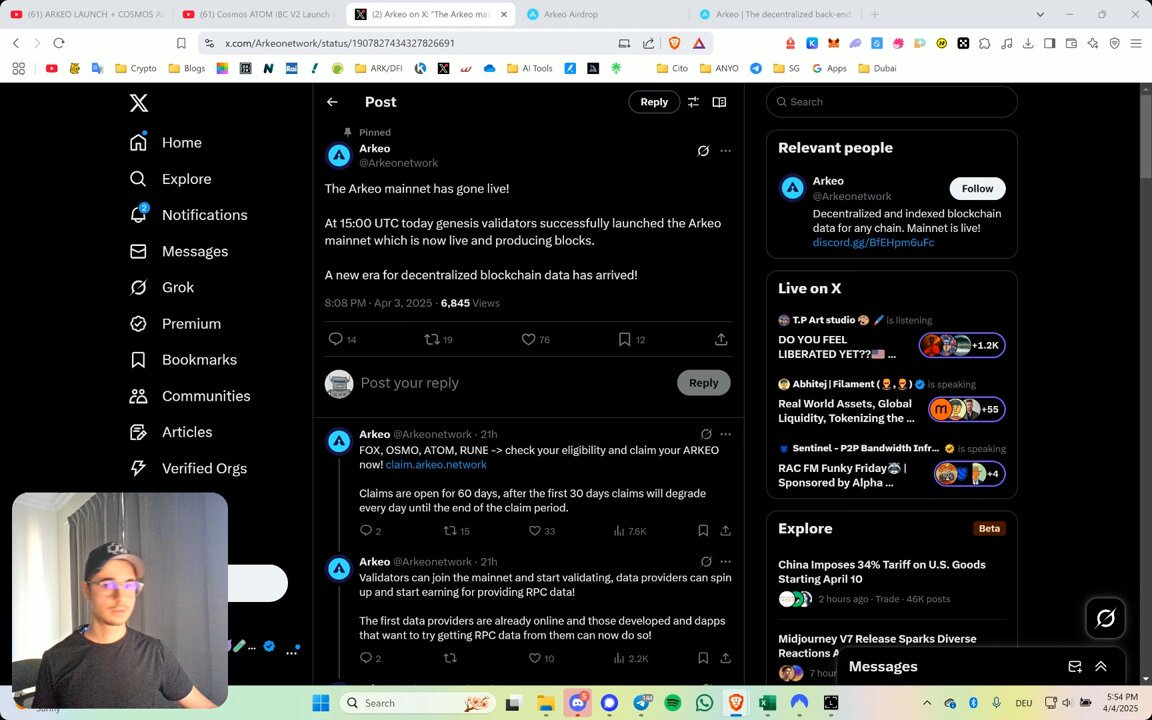Open Notifications in sidebar

(x=188, y=215)
